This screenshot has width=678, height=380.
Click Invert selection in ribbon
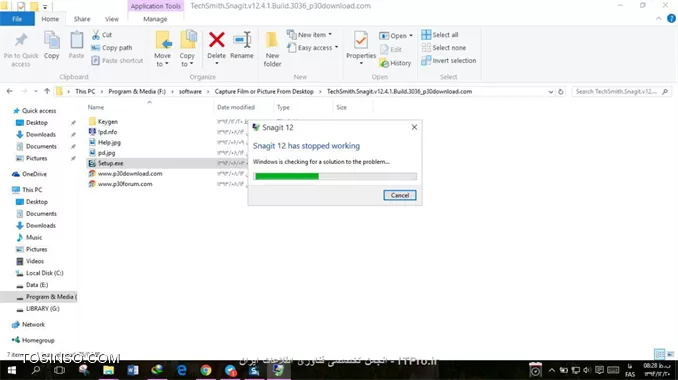click(x=449, y=61)
